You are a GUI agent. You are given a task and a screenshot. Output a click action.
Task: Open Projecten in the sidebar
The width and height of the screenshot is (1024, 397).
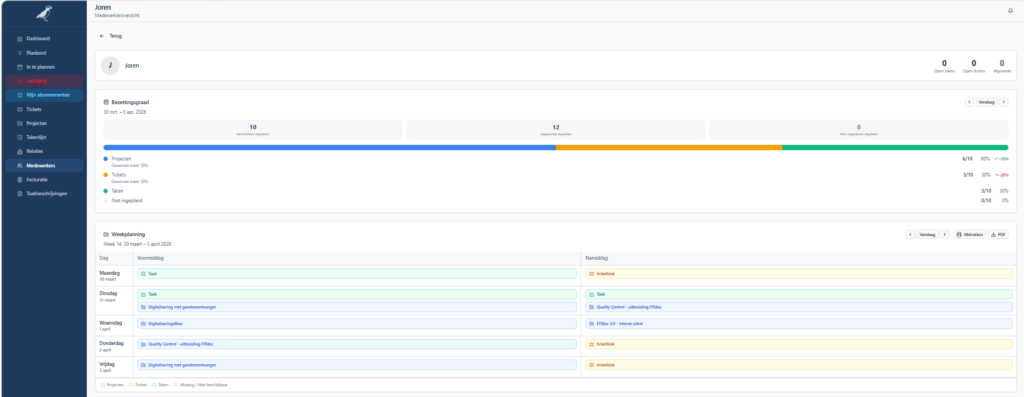44,123
